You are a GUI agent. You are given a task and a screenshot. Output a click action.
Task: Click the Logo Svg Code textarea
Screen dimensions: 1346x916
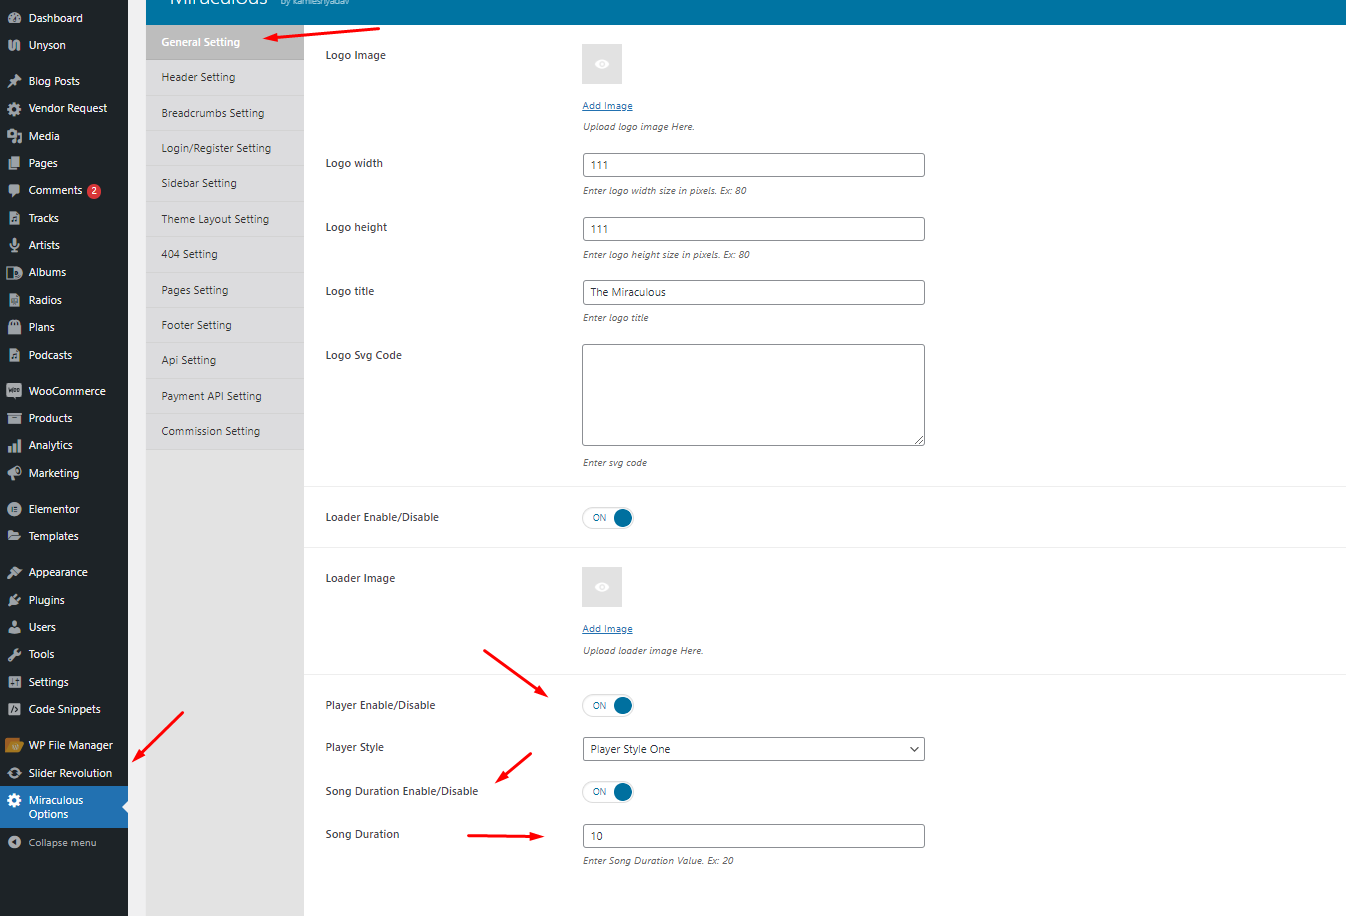[x=754, y=395]
